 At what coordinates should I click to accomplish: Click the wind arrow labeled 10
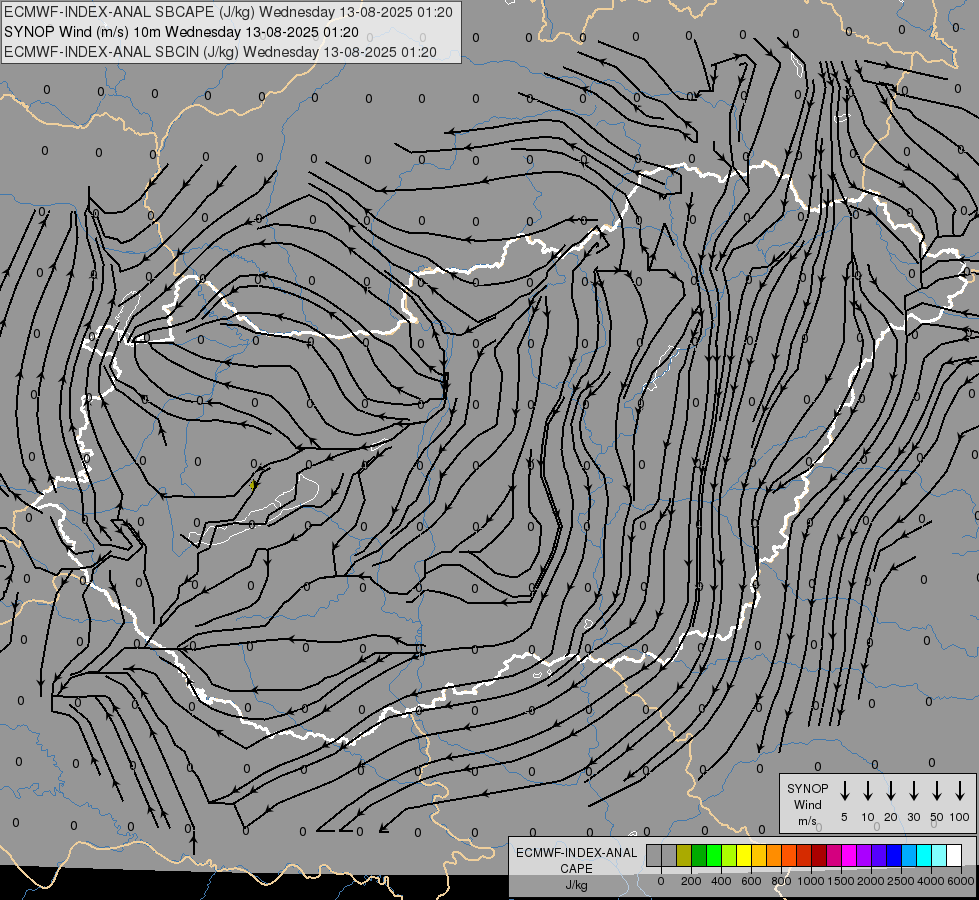point(867,791)
